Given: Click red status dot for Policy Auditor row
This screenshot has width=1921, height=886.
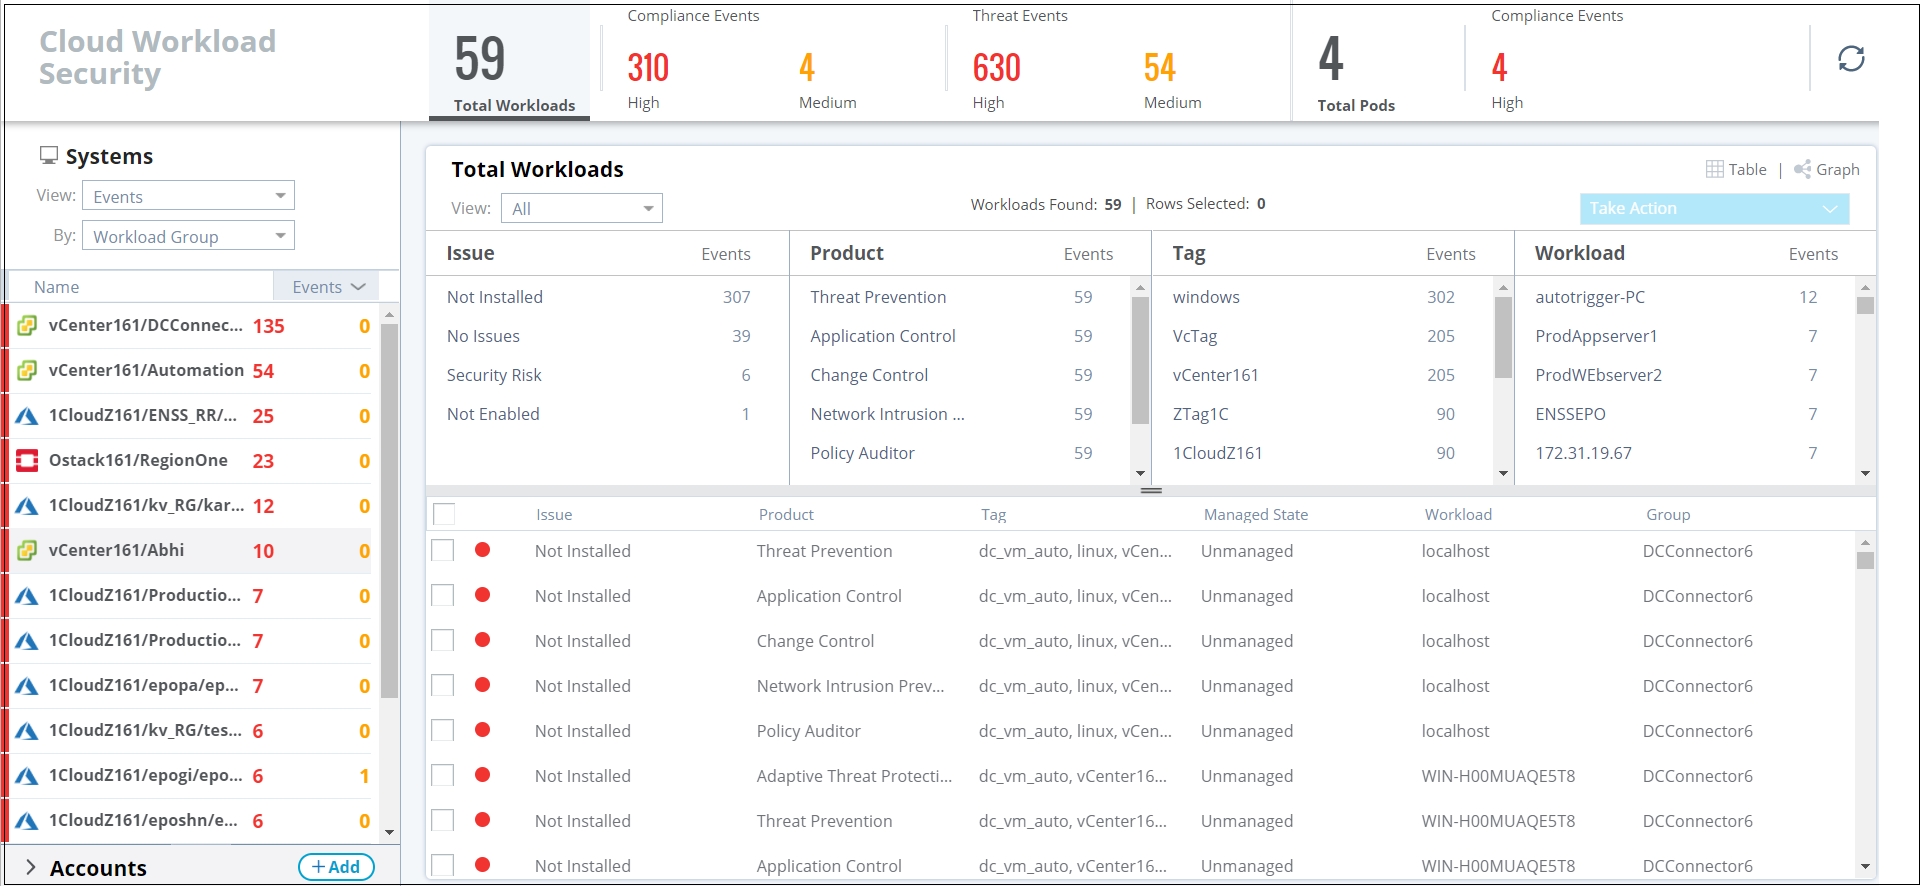Looking at the screenshot, I should 482,730.
